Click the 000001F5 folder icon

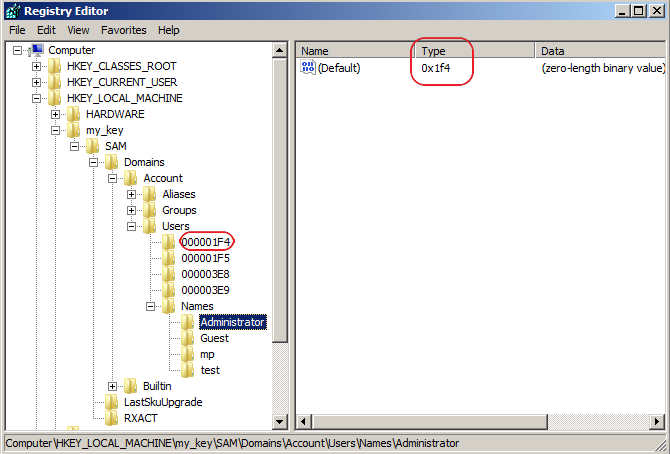pos(169,258)
